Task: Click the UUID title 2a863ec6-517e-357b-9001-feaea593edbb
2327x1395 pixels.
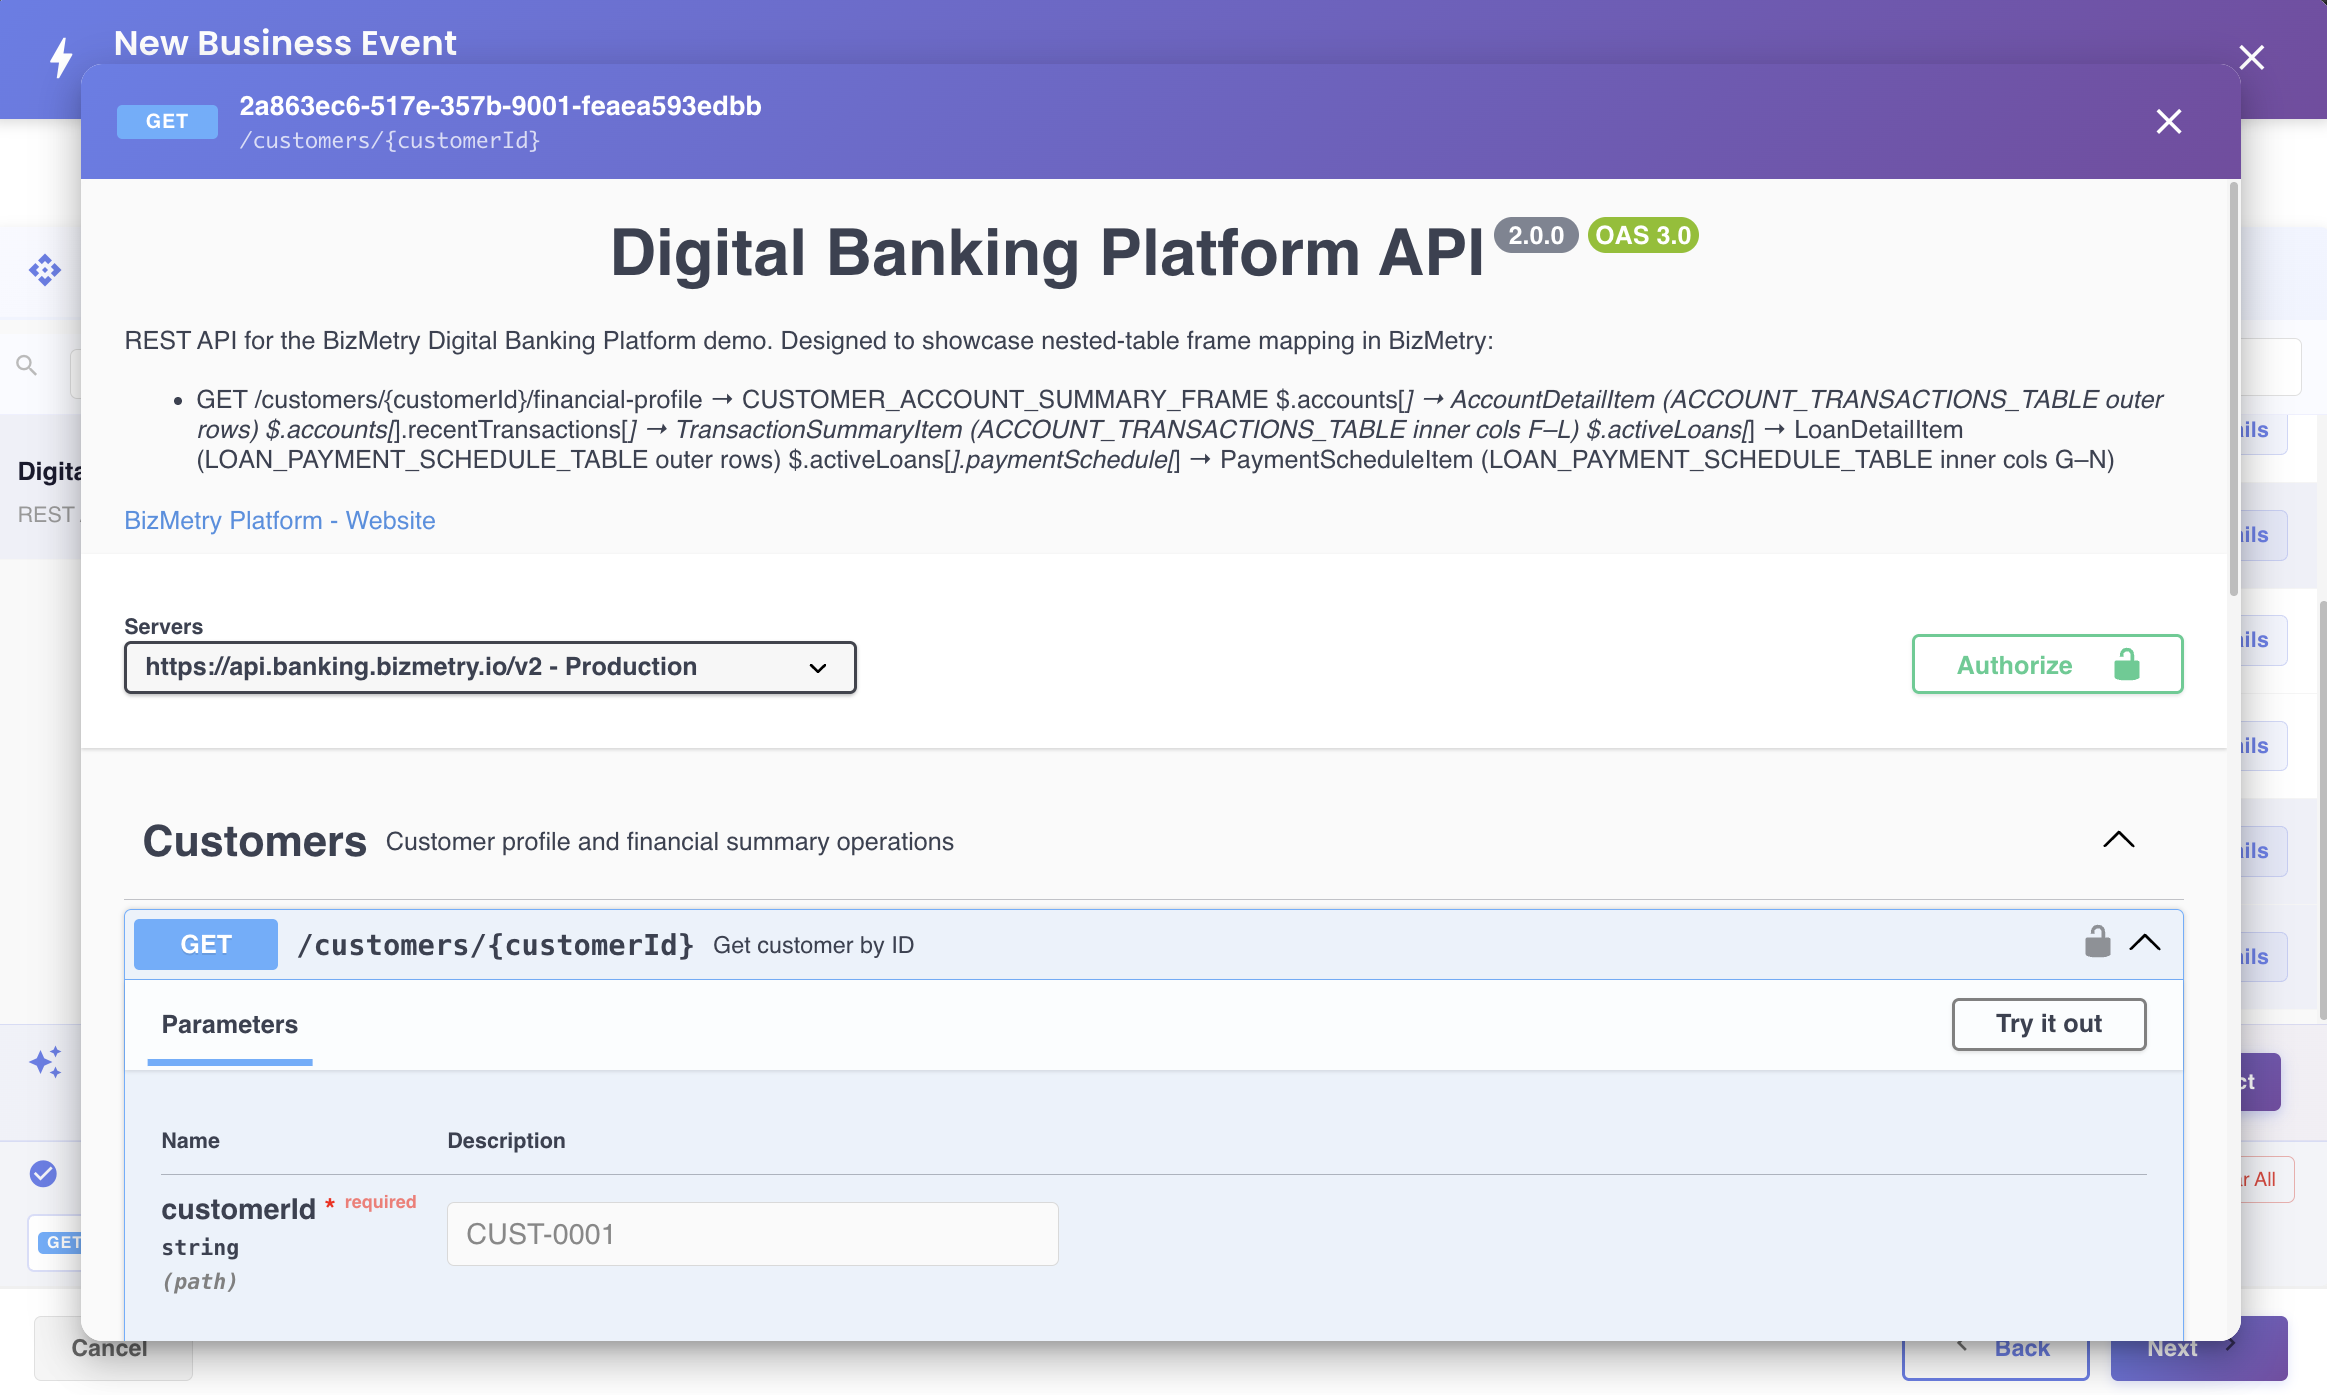Action: pyautogui.click(x=500, y=106)
